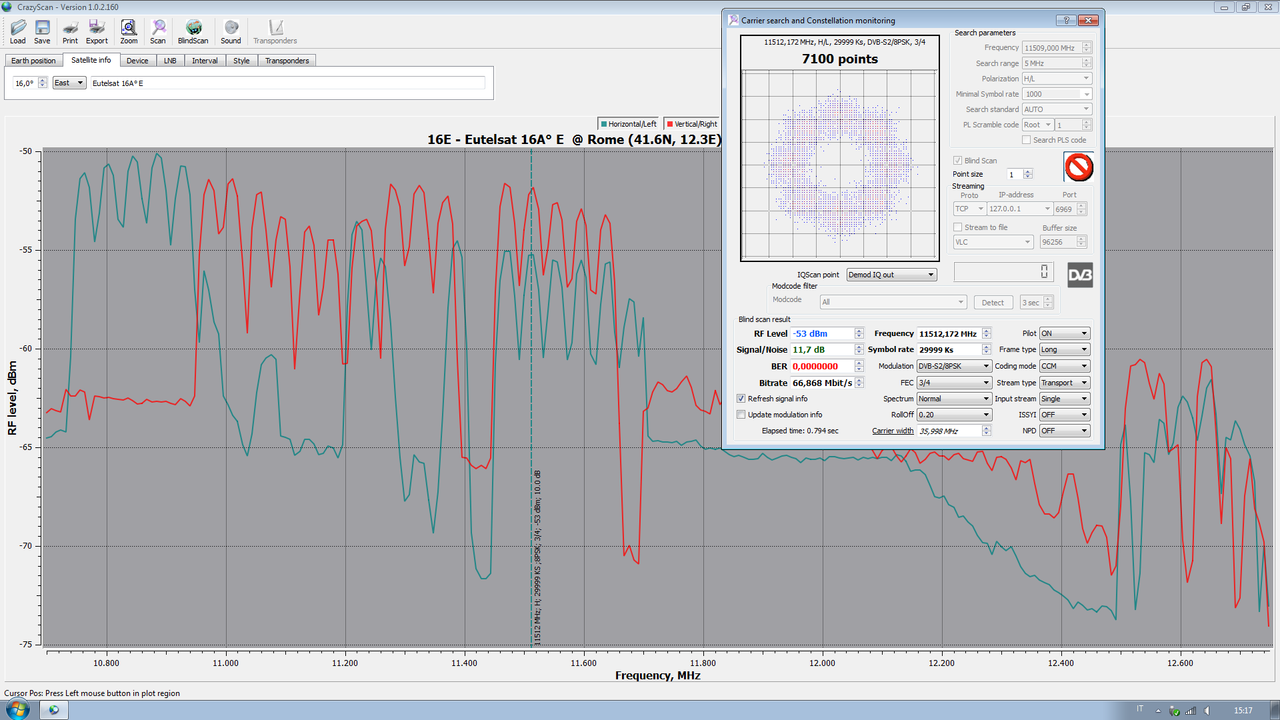Open the East direction dropdown

coord(69,83)
